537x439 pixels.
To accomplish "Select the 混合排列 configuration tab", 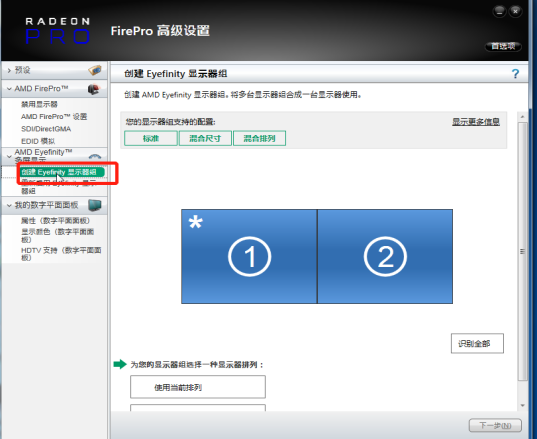I will coord(259,138).
